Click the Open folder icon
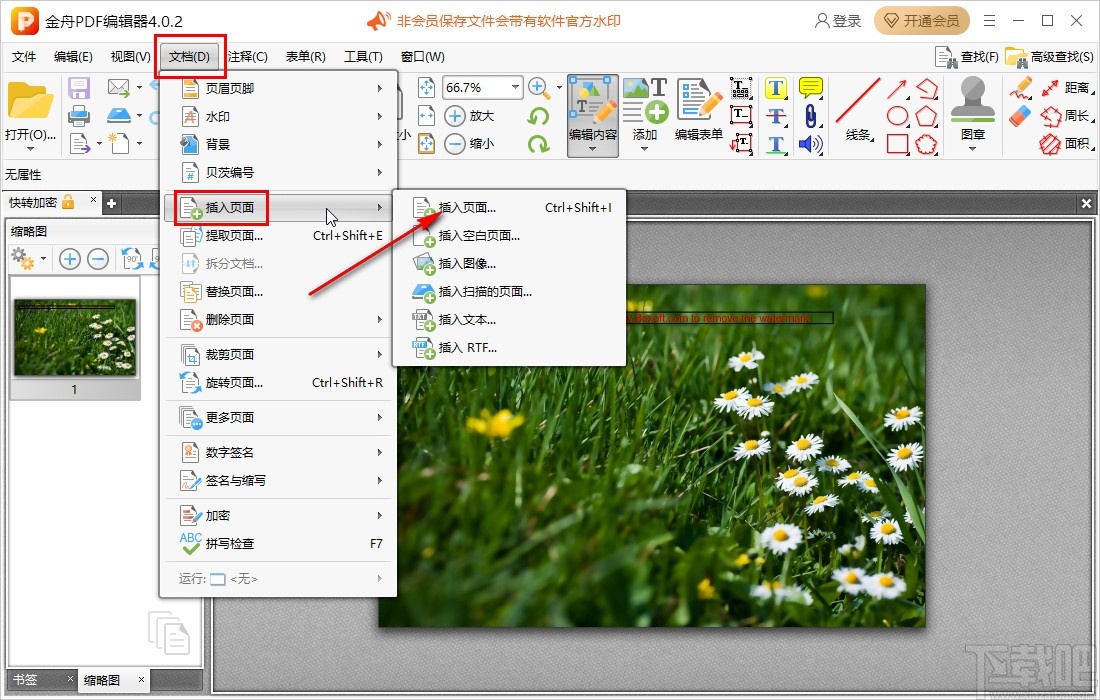 coord(29,102)
